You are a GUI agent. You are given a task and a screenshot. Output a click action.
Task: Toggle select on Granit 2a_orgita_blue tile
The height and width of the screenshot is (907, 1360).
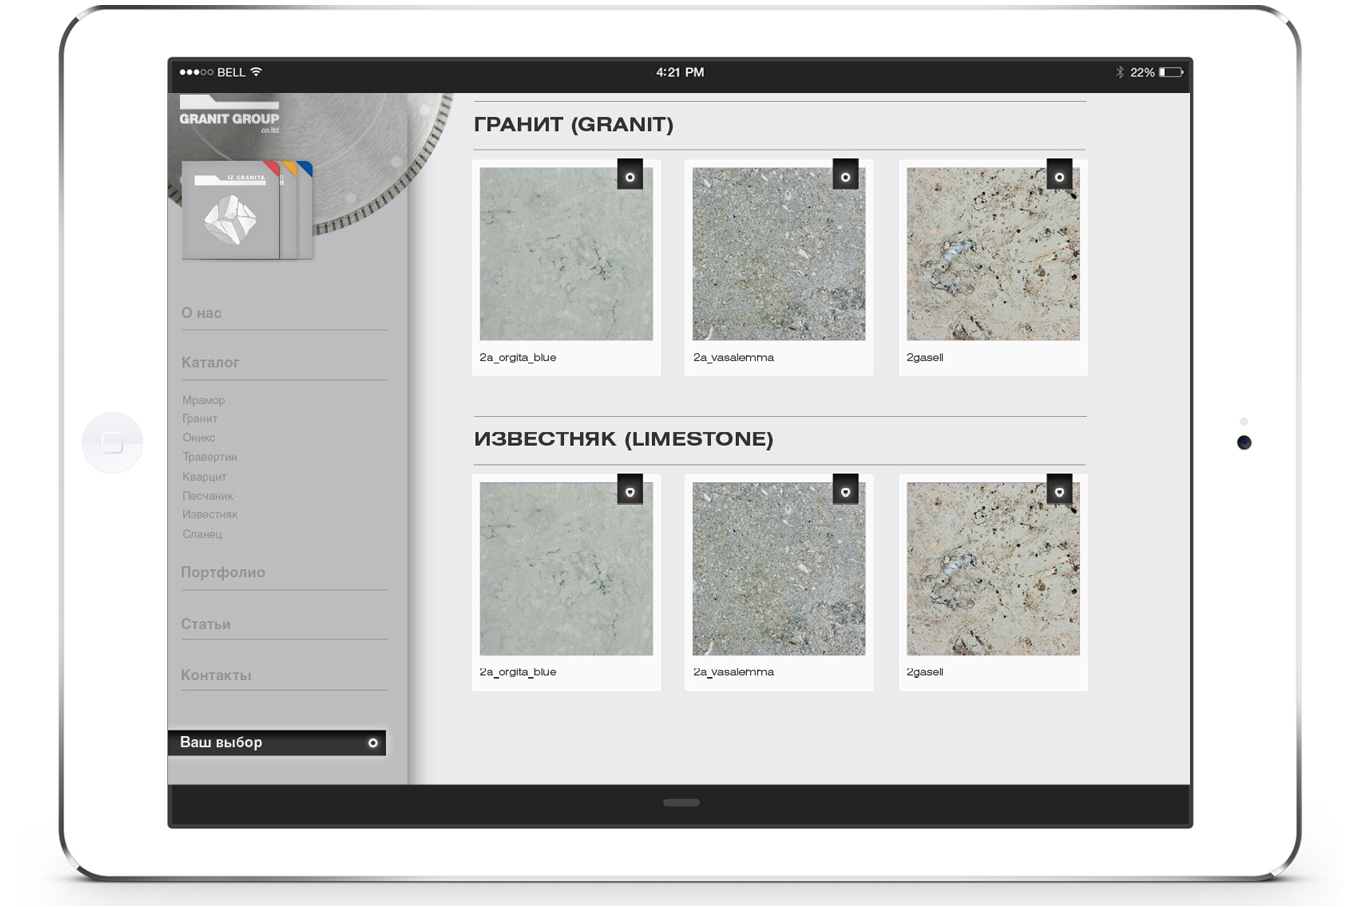(x=630, y=176)
